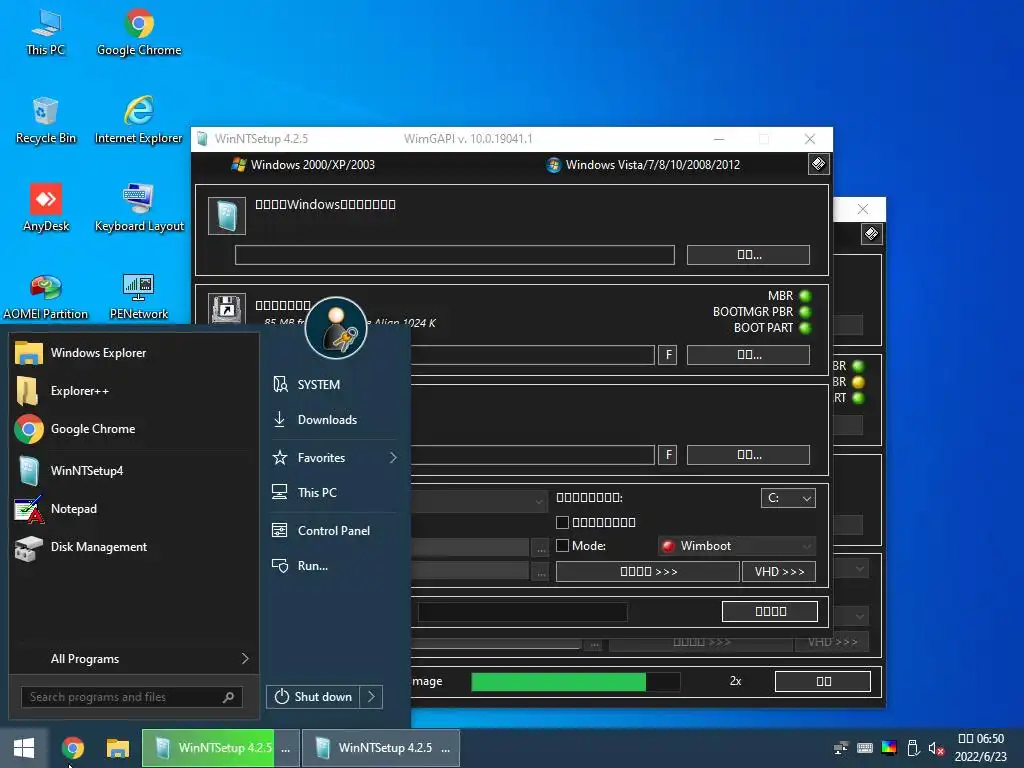This screenshot has height=768, width=1024.
Task: Click the BOOT PART green status indicator
Action: click(x=805, y=328)
